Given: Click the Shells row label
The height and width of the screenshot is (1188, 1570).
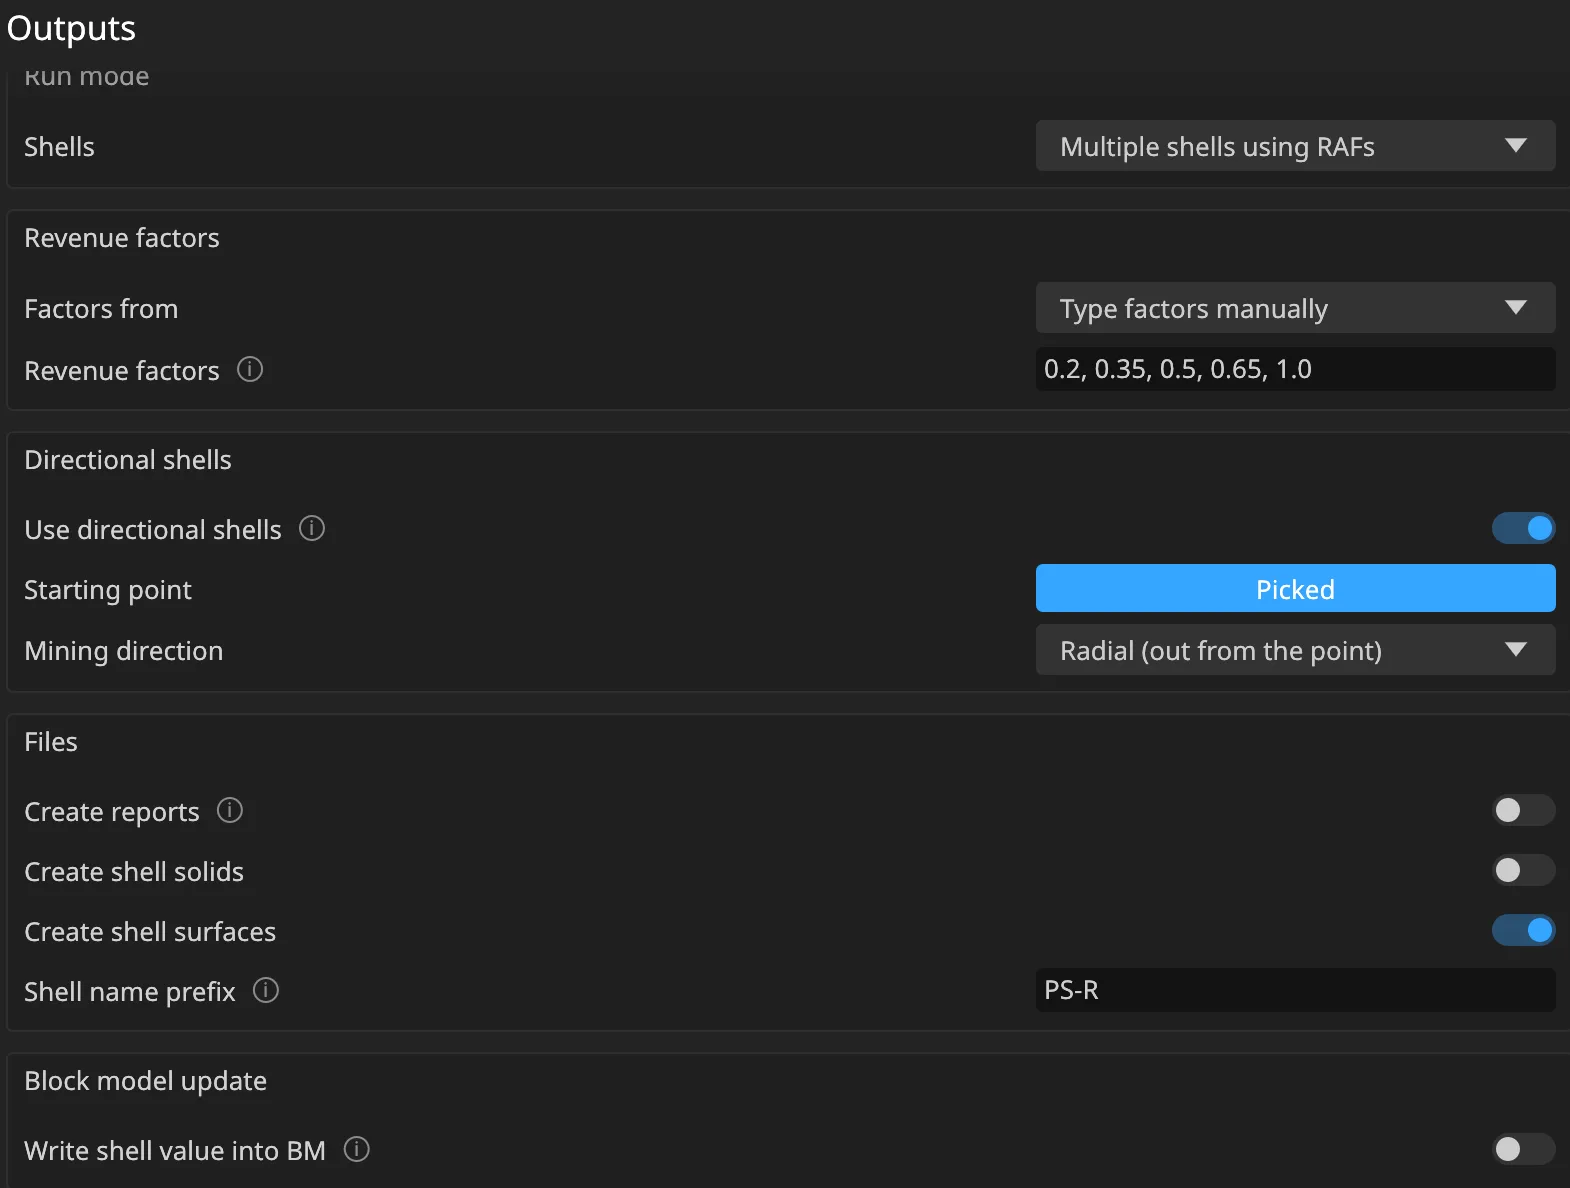Looking at the screenshot, I should coord(59,147).
